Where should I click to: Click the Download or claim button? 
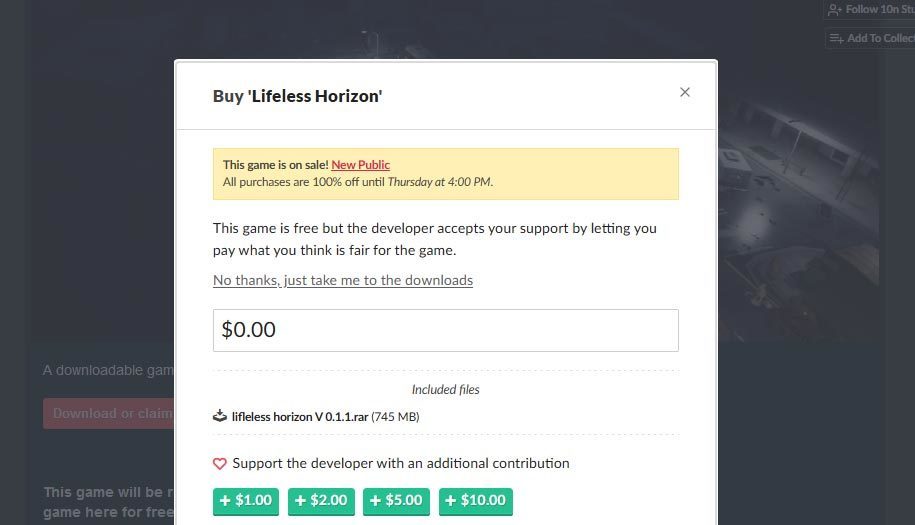pyautogui.click(x=109, y=414)
